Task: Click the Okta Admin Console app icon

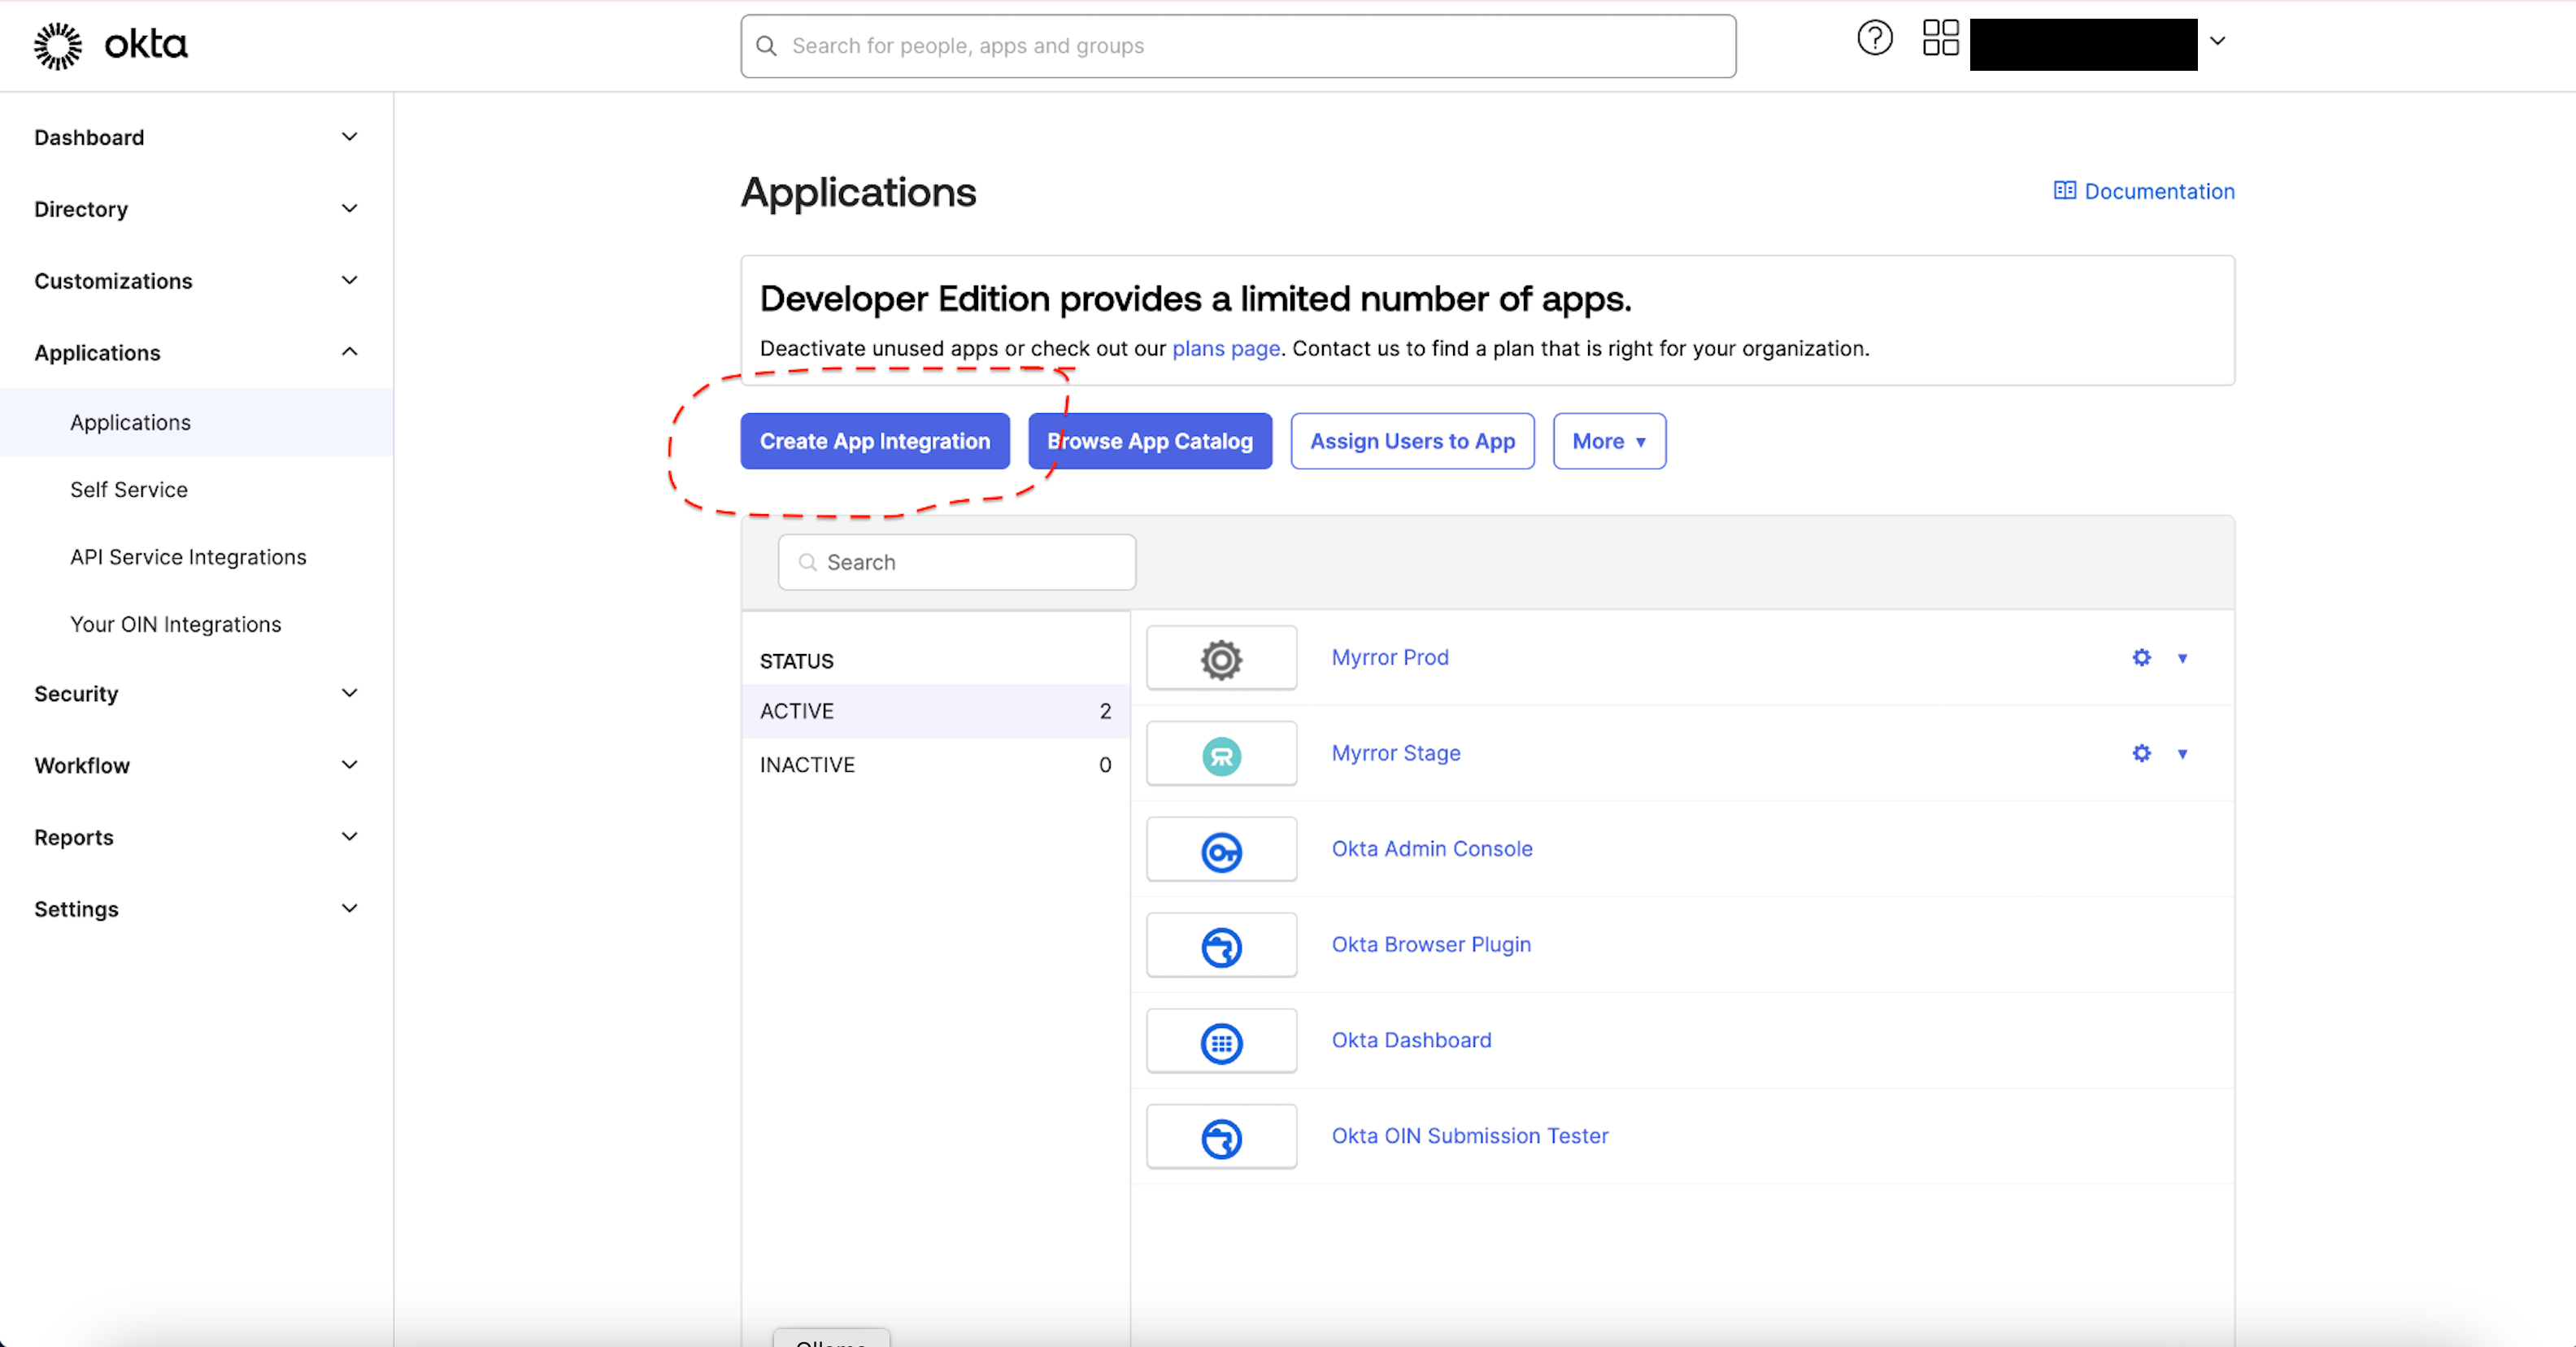Action: click(1223, 848)
